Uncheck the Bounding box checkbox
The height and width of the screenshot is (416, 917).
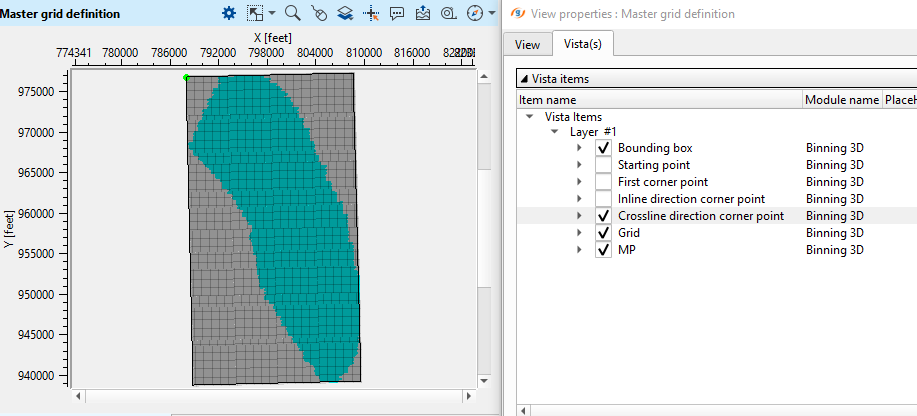pos(603,148)
